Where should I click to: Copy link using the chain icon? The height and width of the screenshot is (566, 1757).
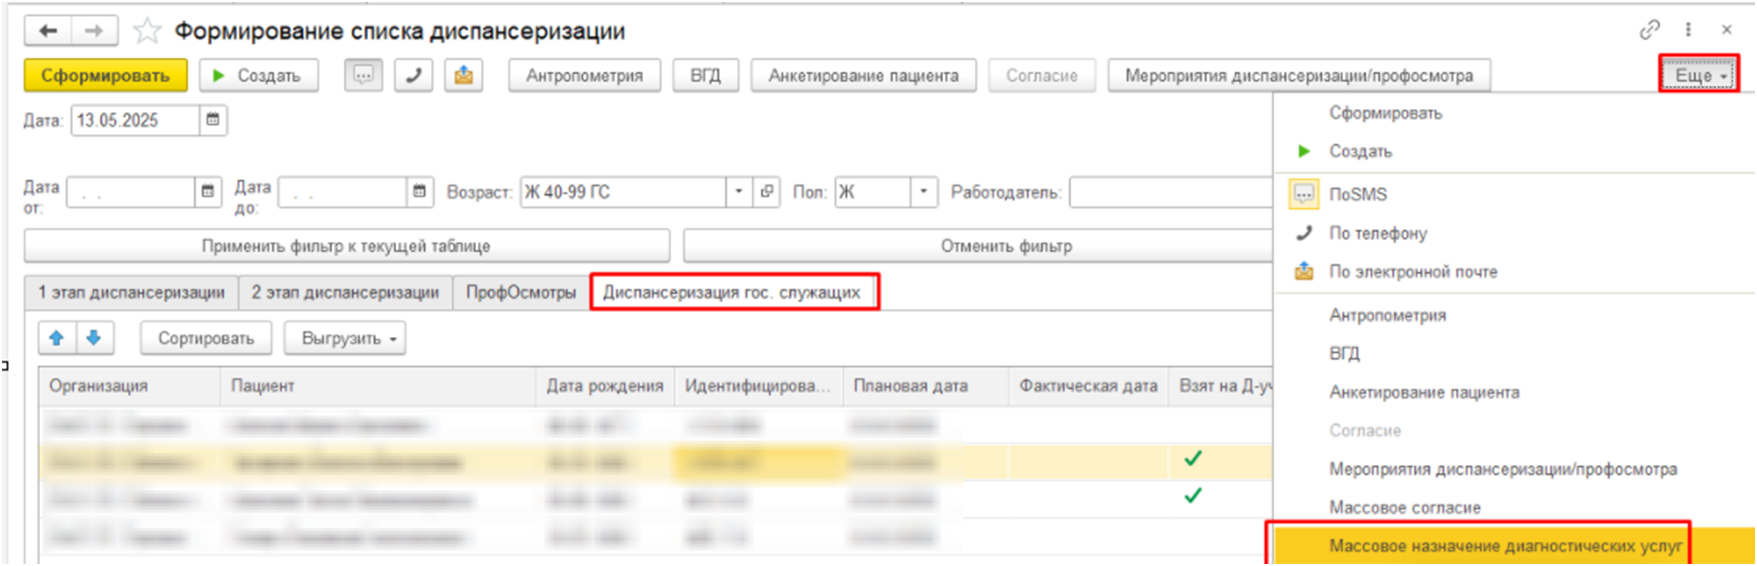(1649, 30)
